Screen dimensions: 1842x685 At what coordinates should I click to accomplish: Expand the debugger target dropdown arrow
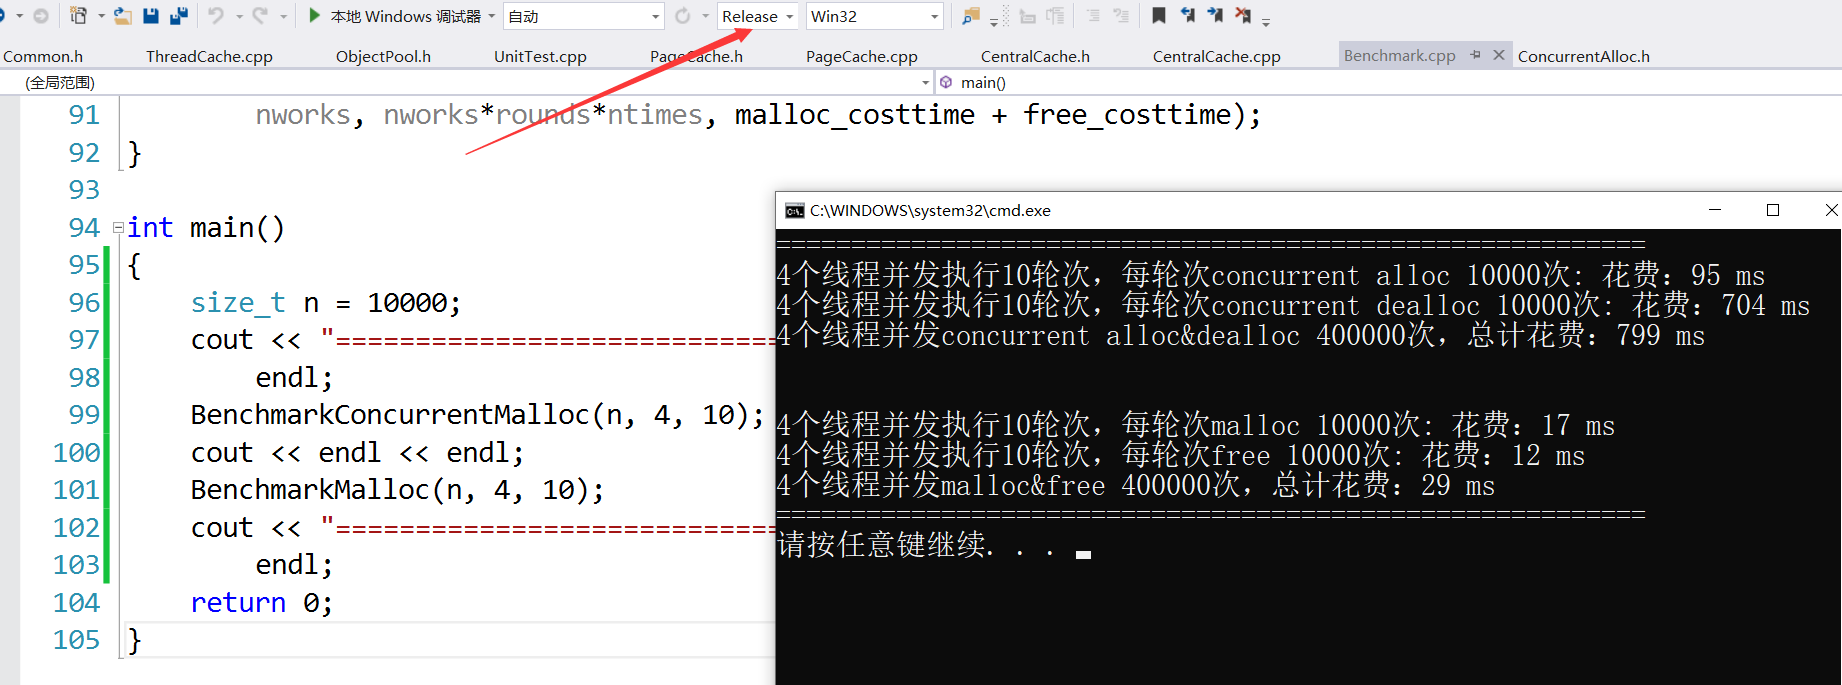point(492,16)
